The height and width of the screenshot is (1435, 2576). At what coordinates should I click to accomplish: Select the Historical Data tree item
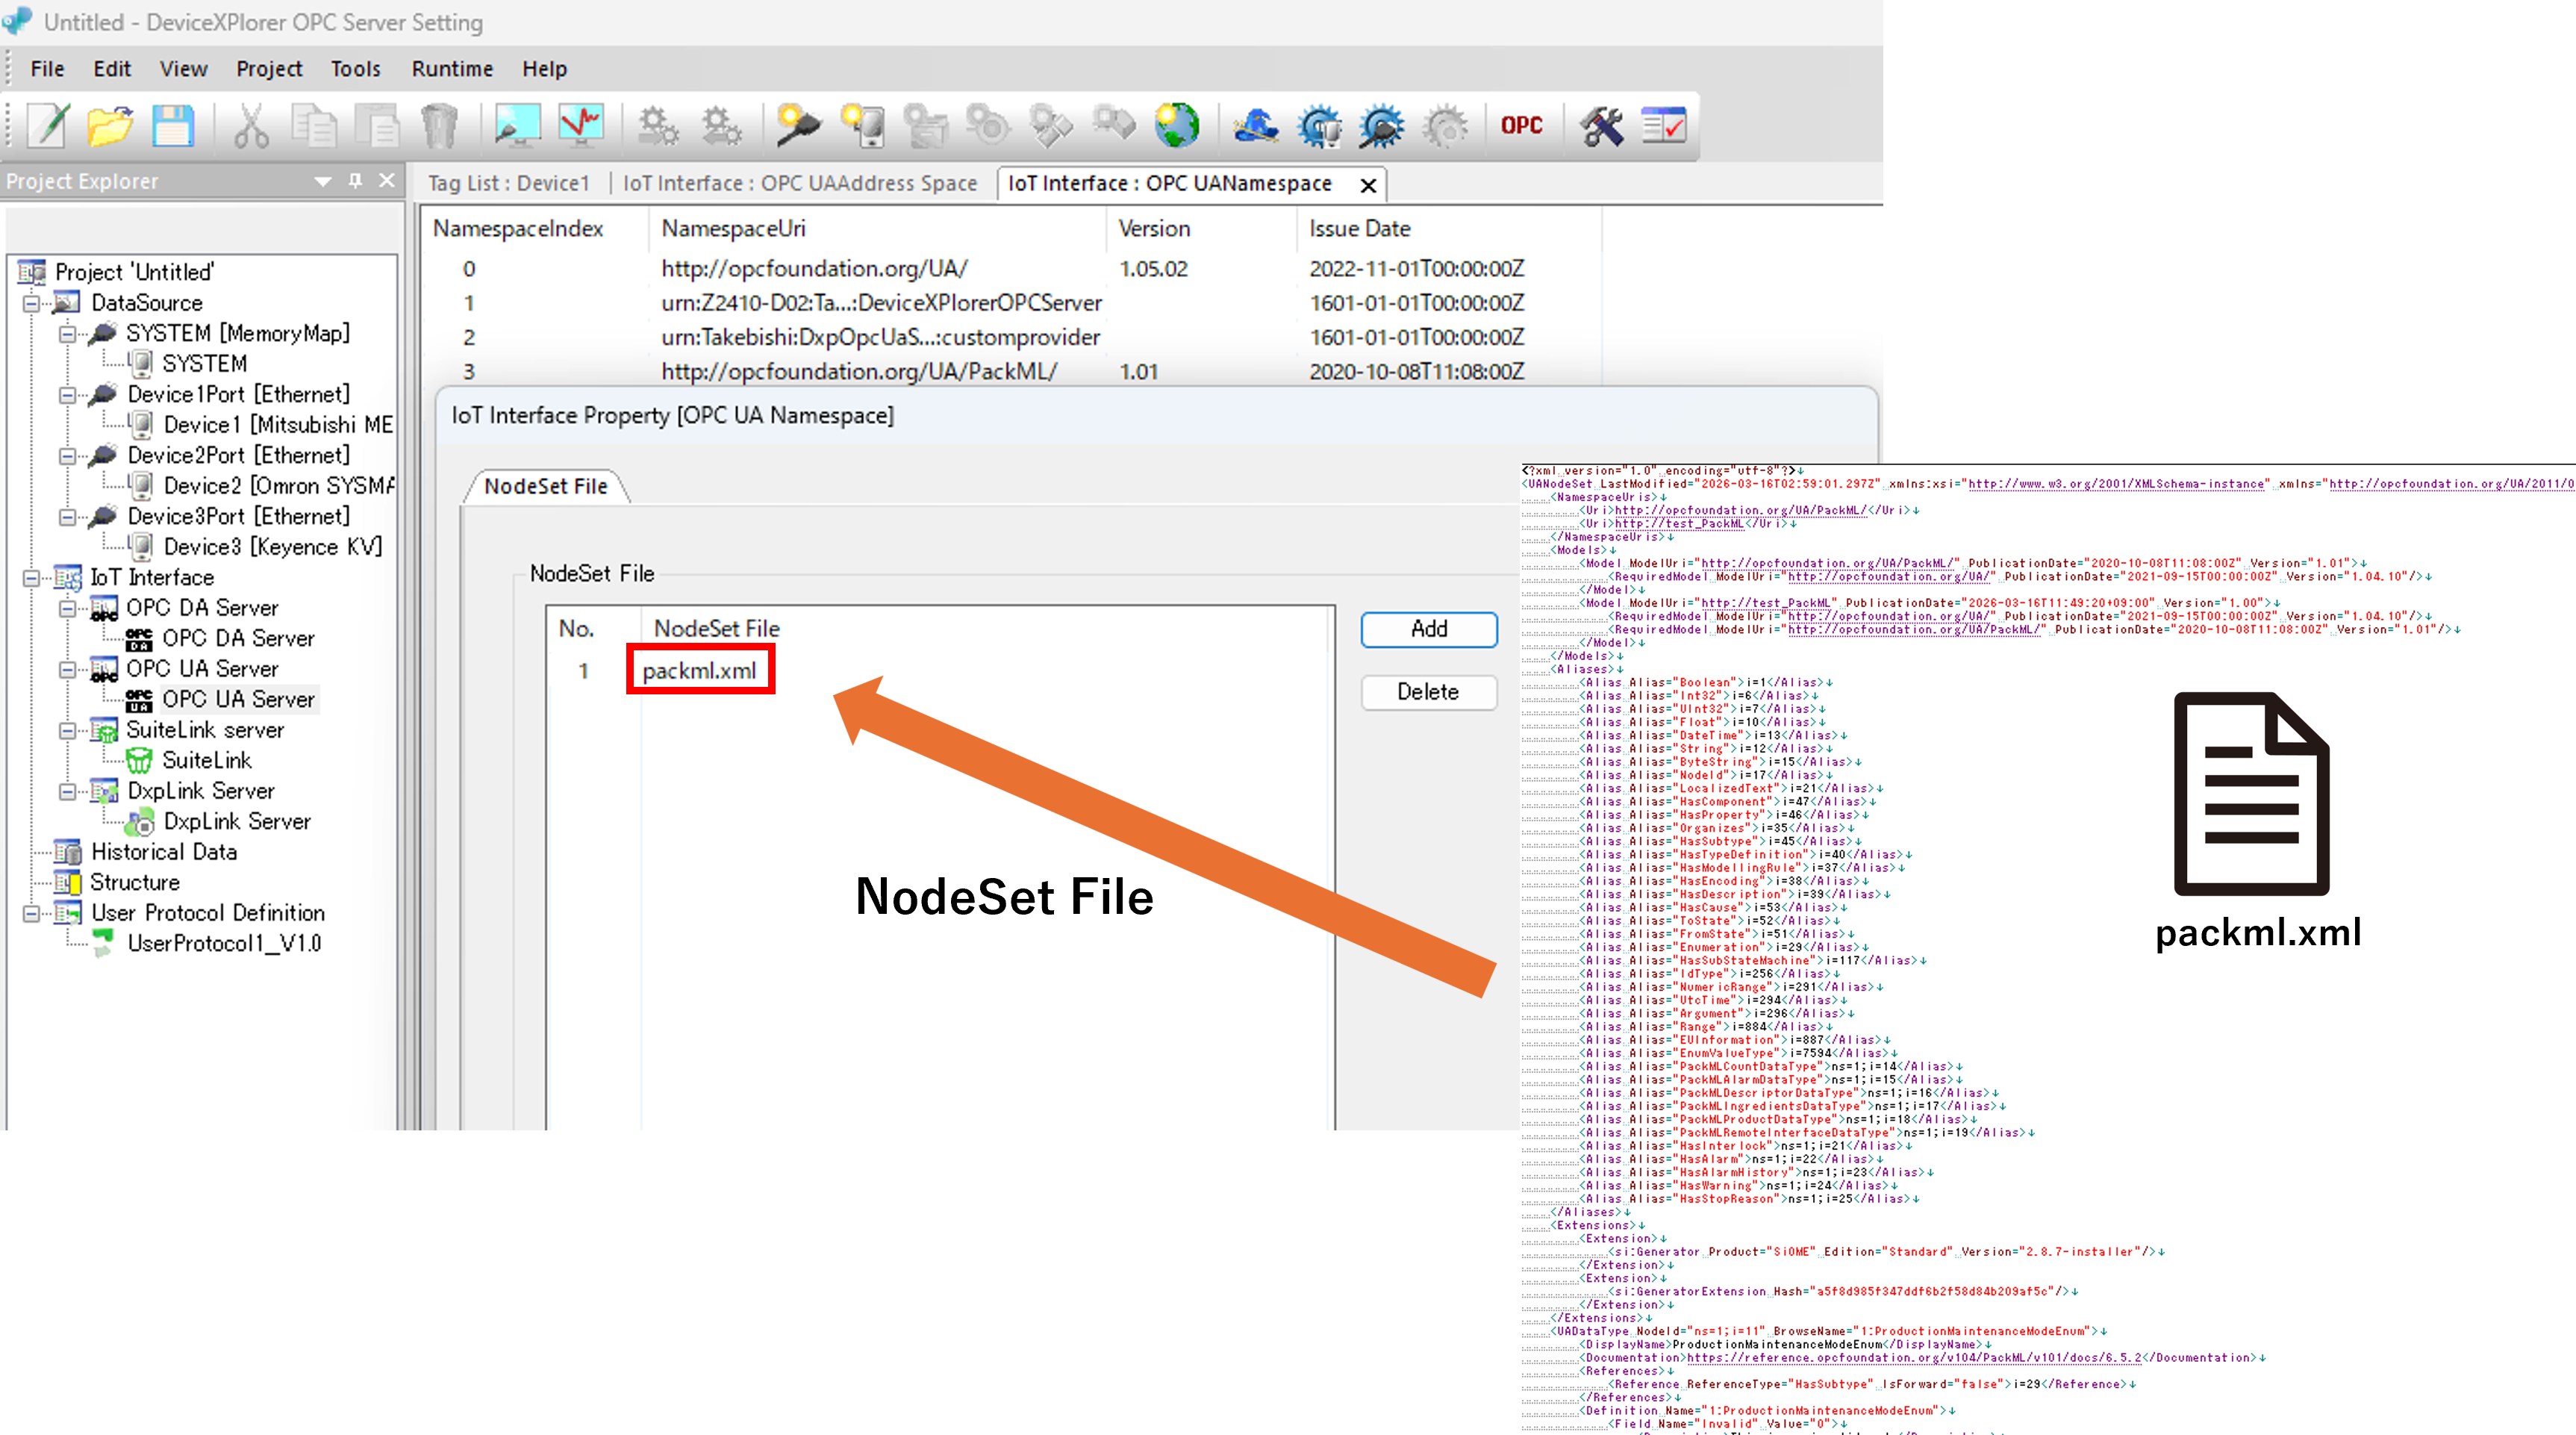(164, 852)
